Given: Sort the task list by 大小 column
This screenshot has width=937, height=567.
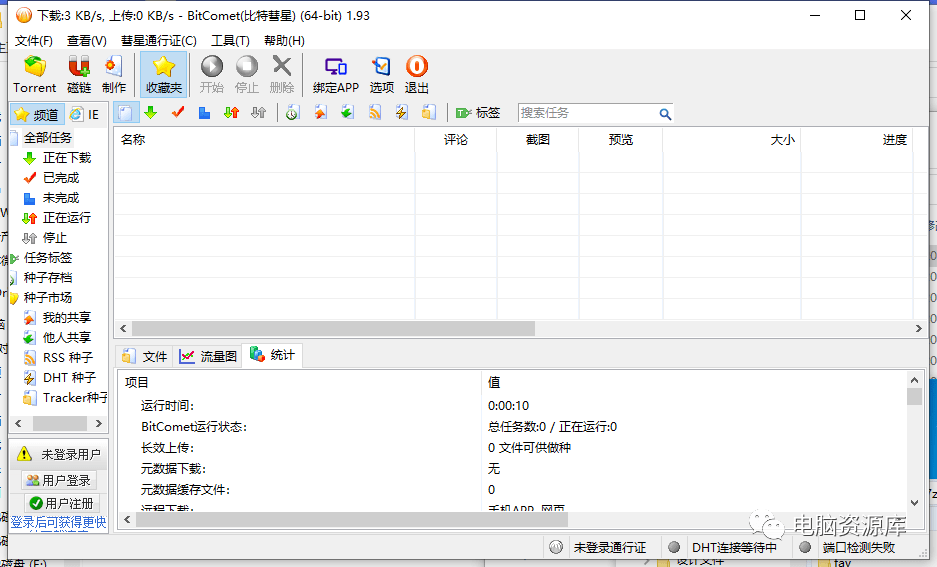Looking at the screenshot, I should (x=731, y=140).
